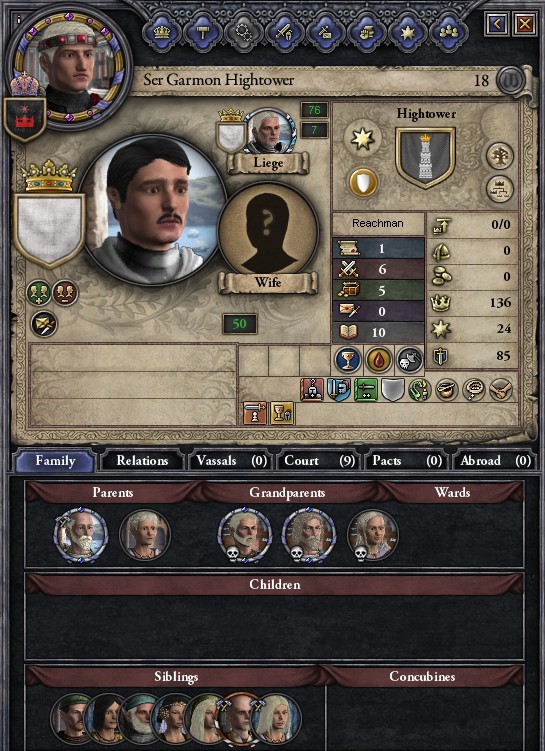The image size is (545, 751).
Task: Click the dynasty members icon below tree
Action: click(500, 189)
